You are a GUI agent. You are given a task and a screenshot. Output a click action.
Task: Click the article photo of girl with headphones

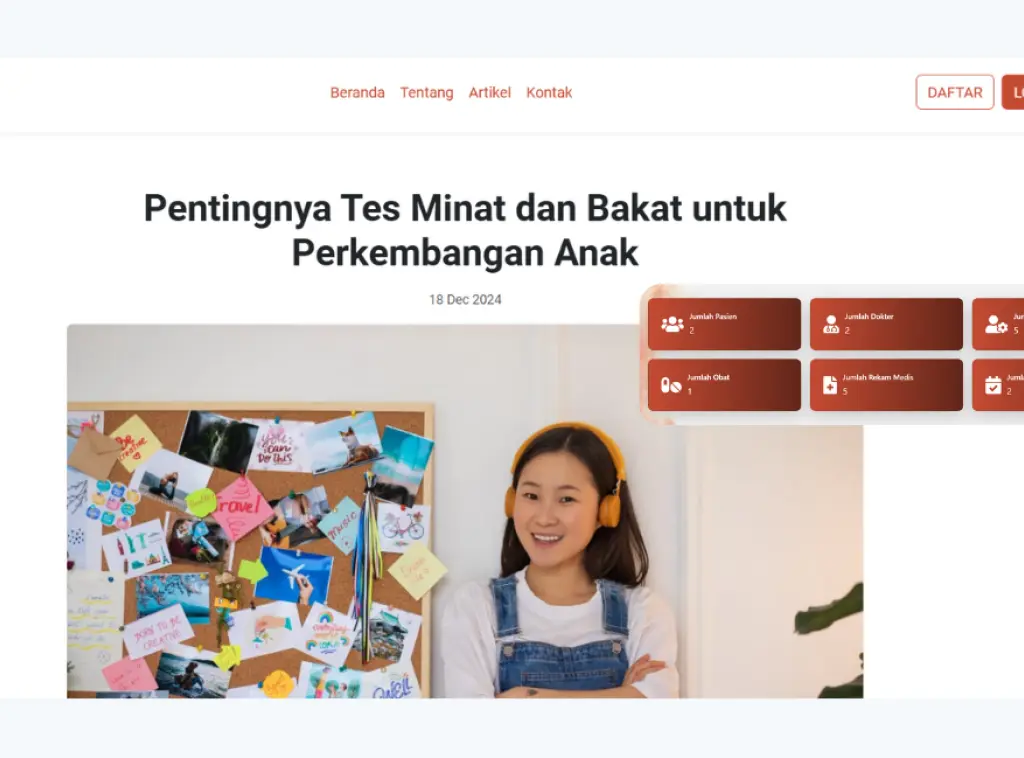pyautogui.click(x=465, y=511)
